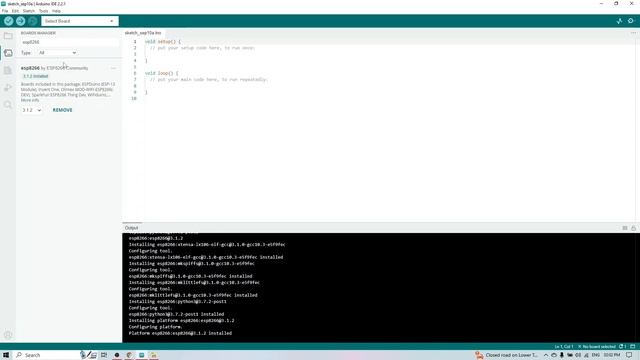
Task: Click the ENG language indicator in tray
Action: coord(596,355)
